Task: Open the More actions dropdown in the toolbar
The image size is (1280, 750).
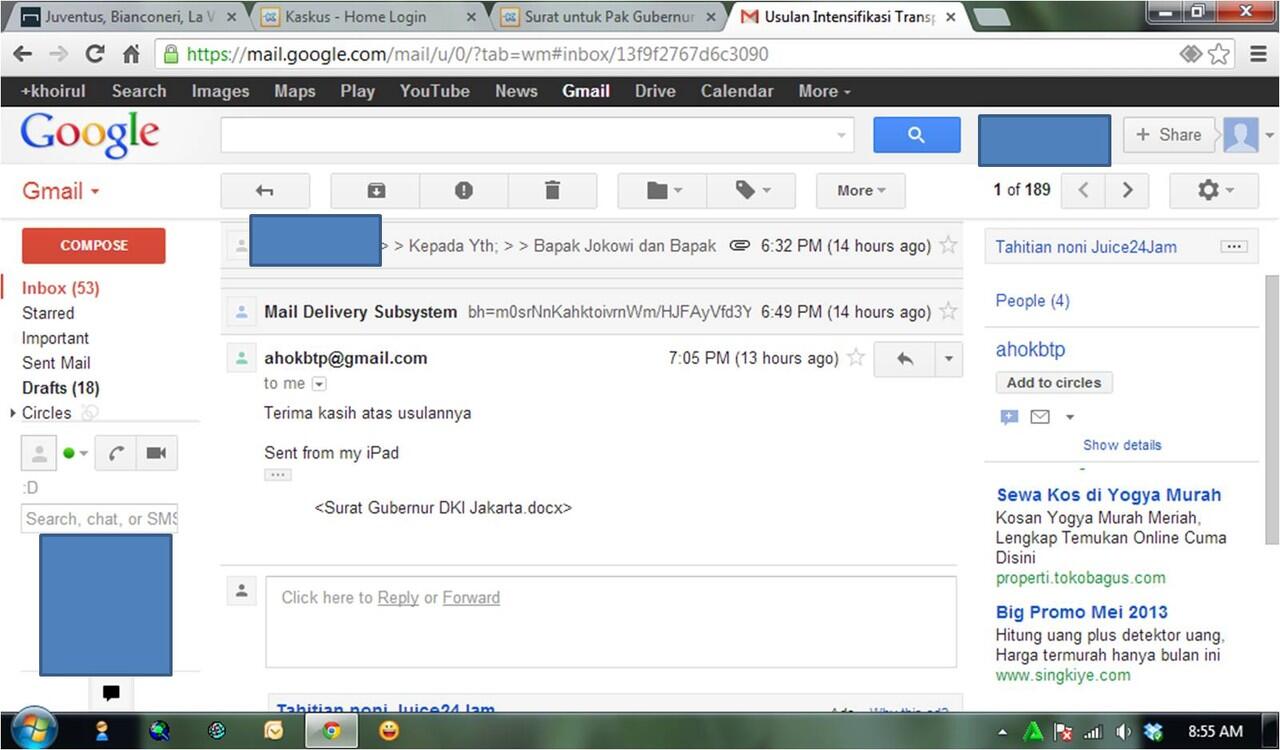Action: click(x=861, y=190)
